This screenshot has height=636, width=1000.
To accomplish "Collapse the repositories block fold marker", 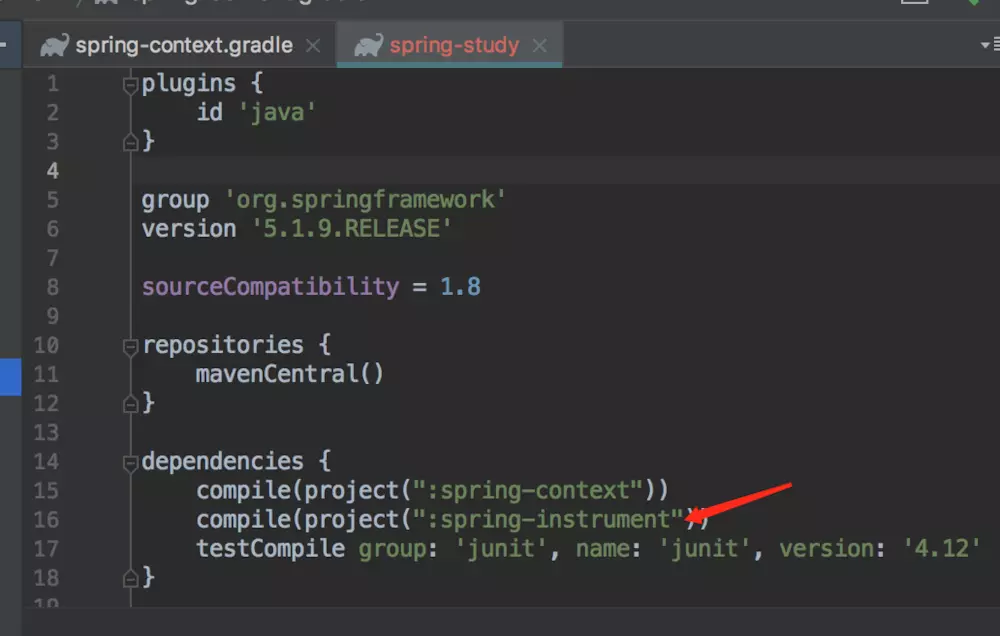I will tap(130, 346).
